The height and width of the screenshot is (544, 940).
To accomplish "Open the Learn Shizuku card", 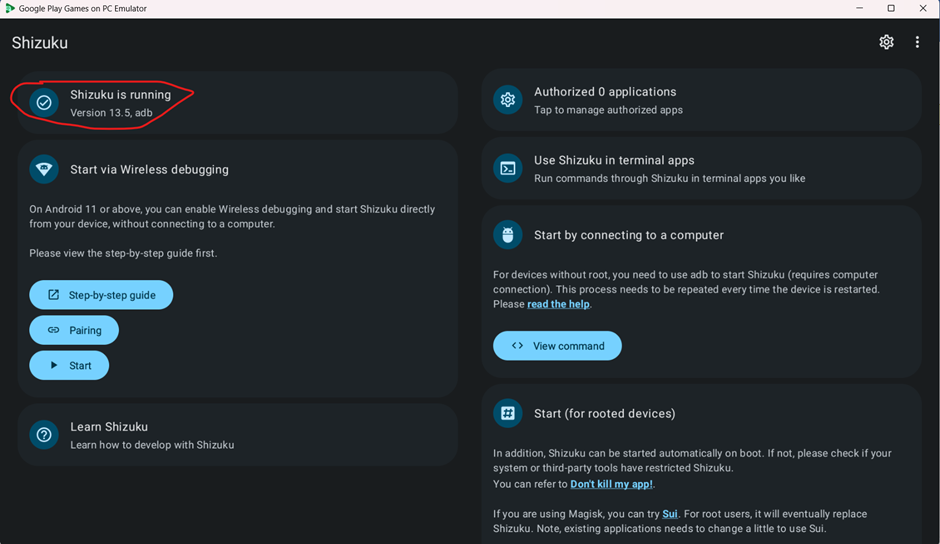I will tap(237, 435).
